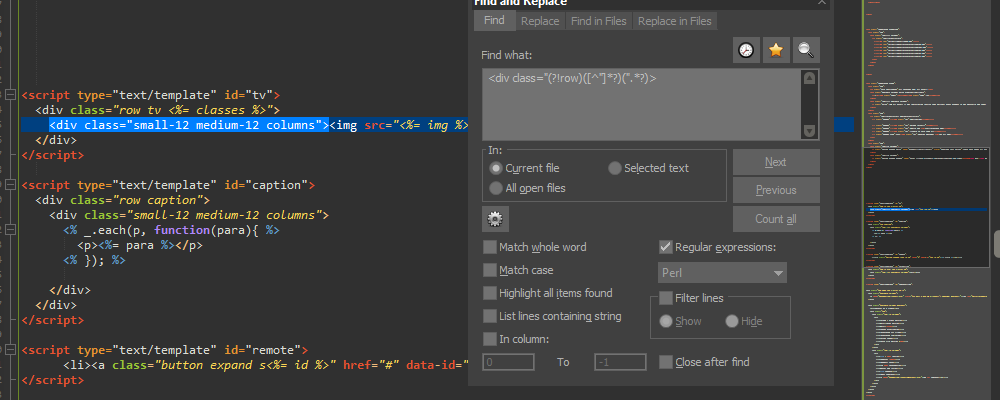This screenshot has height=400, width=1000.
Task: Open the favorites star icon
Action: (776, 50)
